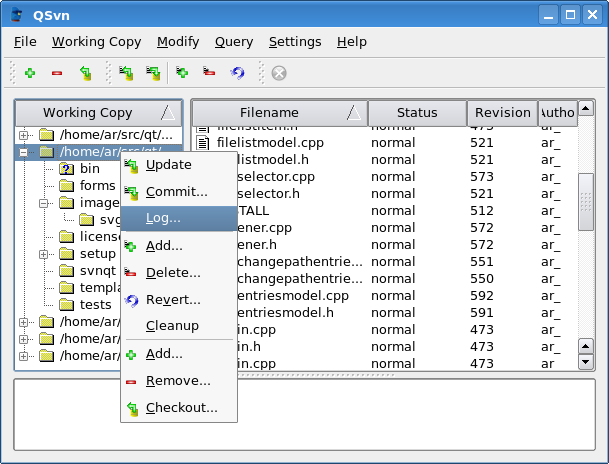The width and height of the screenshot is (609, 464).
Task: Click the file list vertical scrollbar handle
Action: tap(586, 202)
